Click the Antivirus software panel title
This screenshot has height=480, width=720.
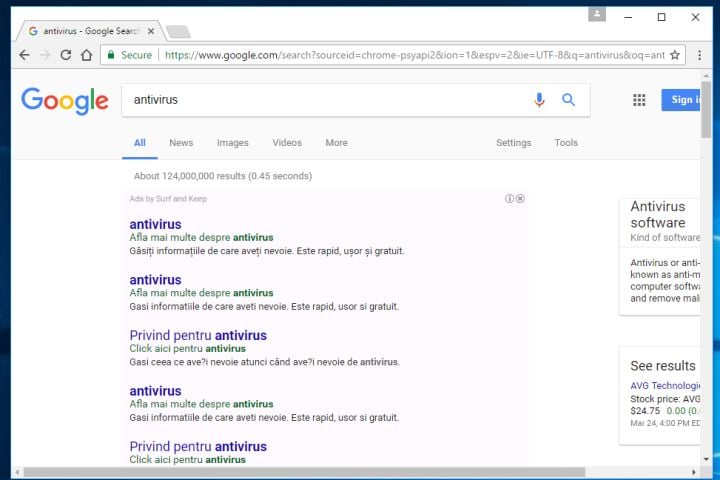(658, 215)
